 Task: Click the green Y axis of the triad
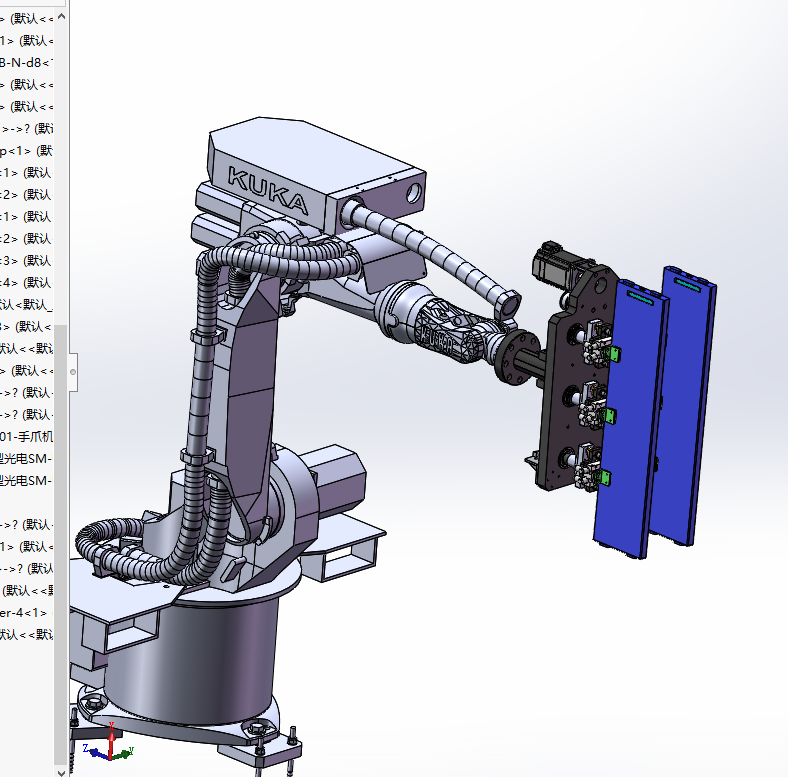coord(123,753)
